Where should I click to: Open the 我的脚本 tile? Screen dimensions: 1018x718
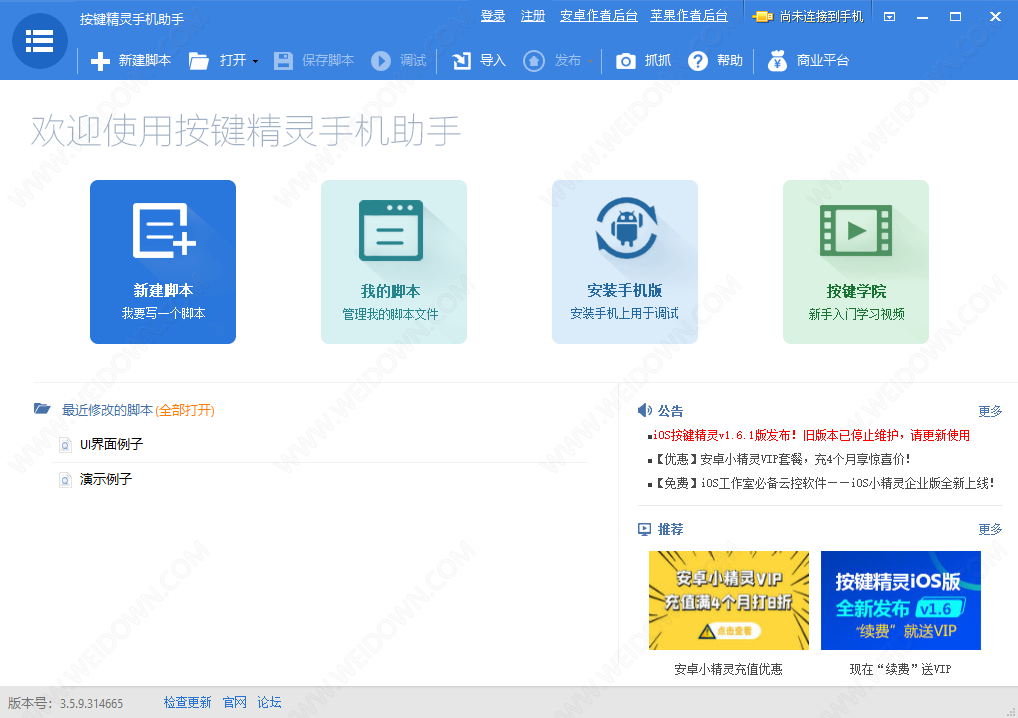[394, 262]
